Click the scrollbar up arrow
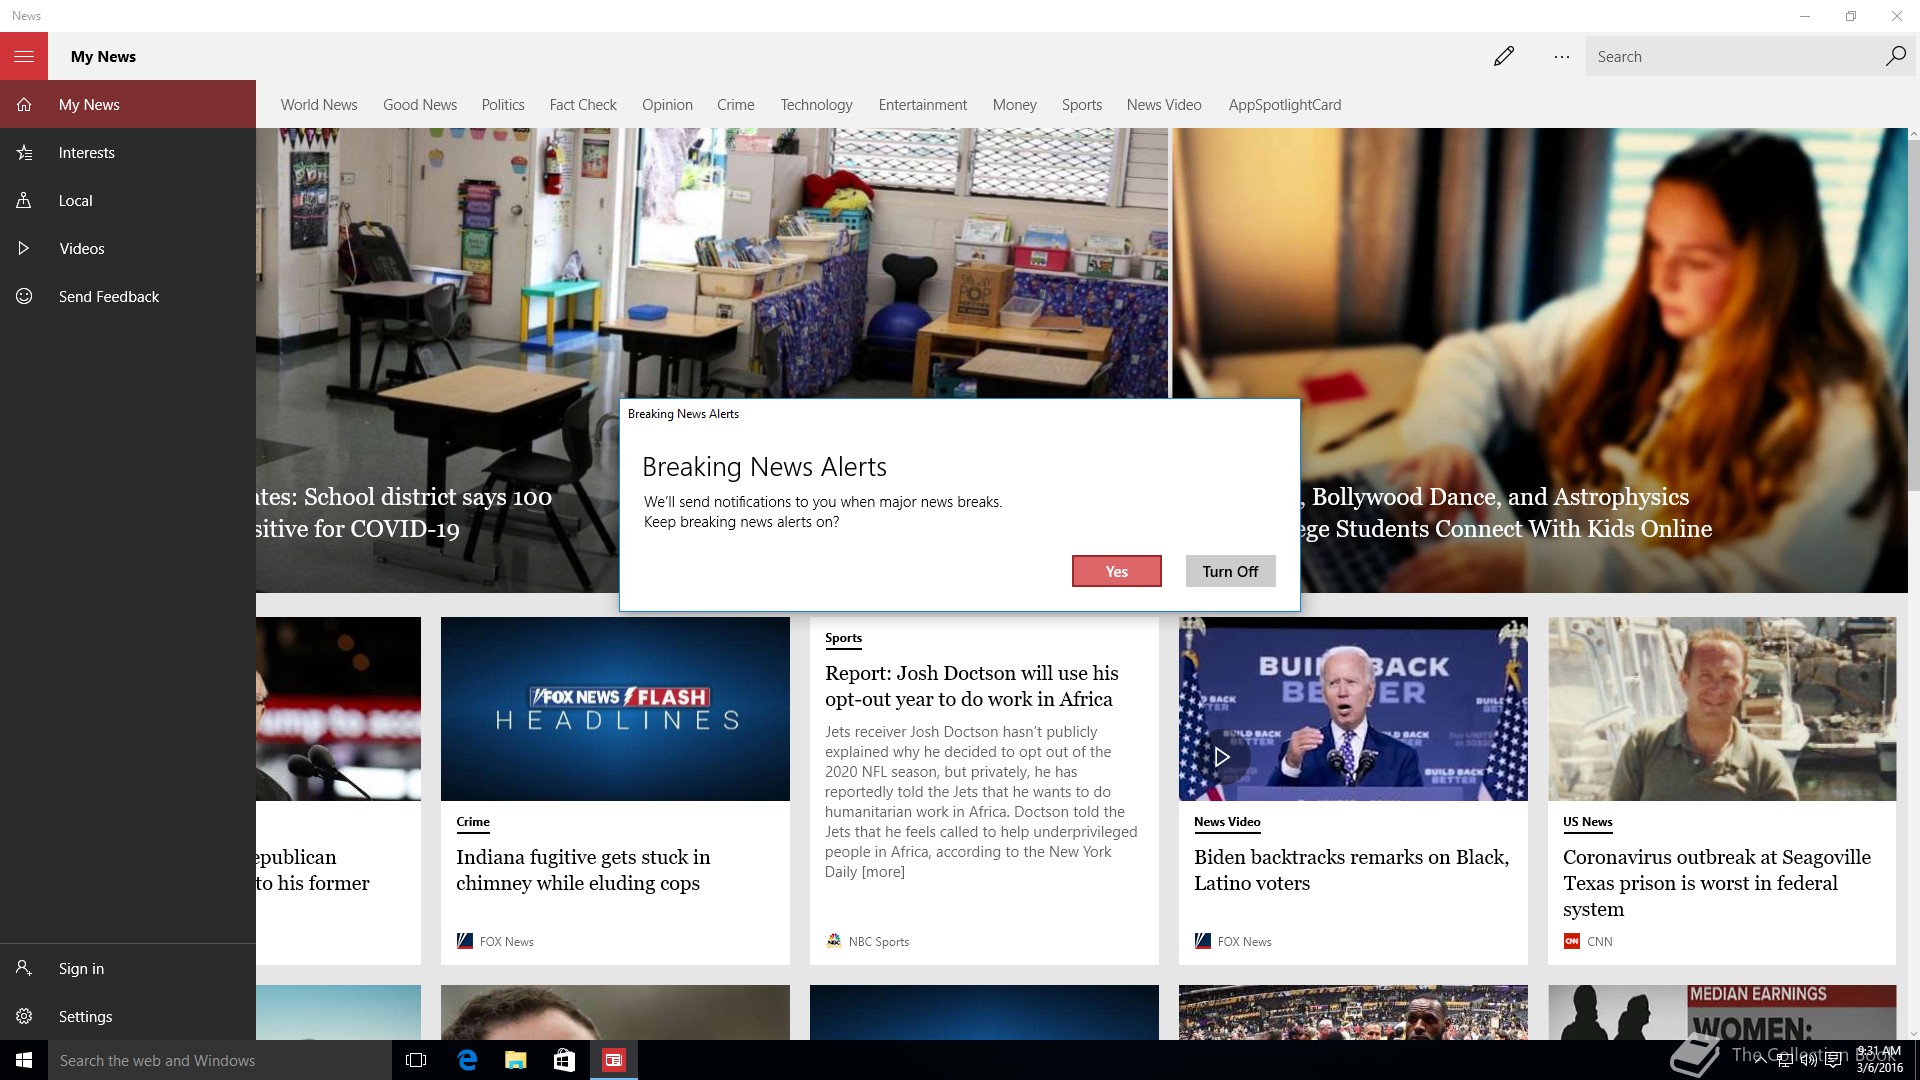The image size is (1920, 1080). [1914, 134]
